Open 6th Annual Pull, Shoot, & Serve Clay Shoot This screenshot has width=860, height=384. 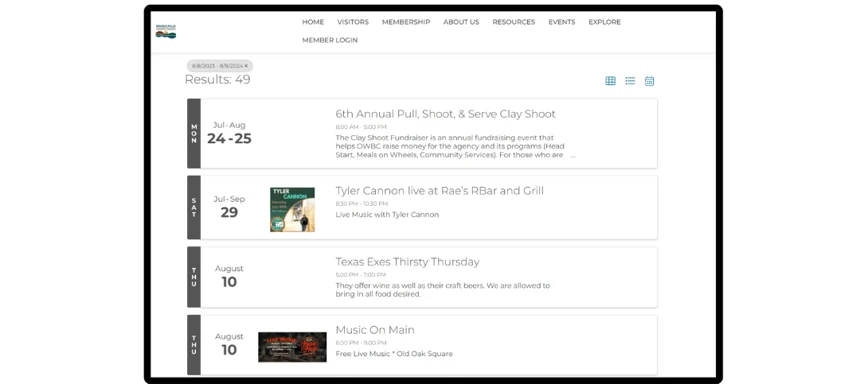point(445,114)
